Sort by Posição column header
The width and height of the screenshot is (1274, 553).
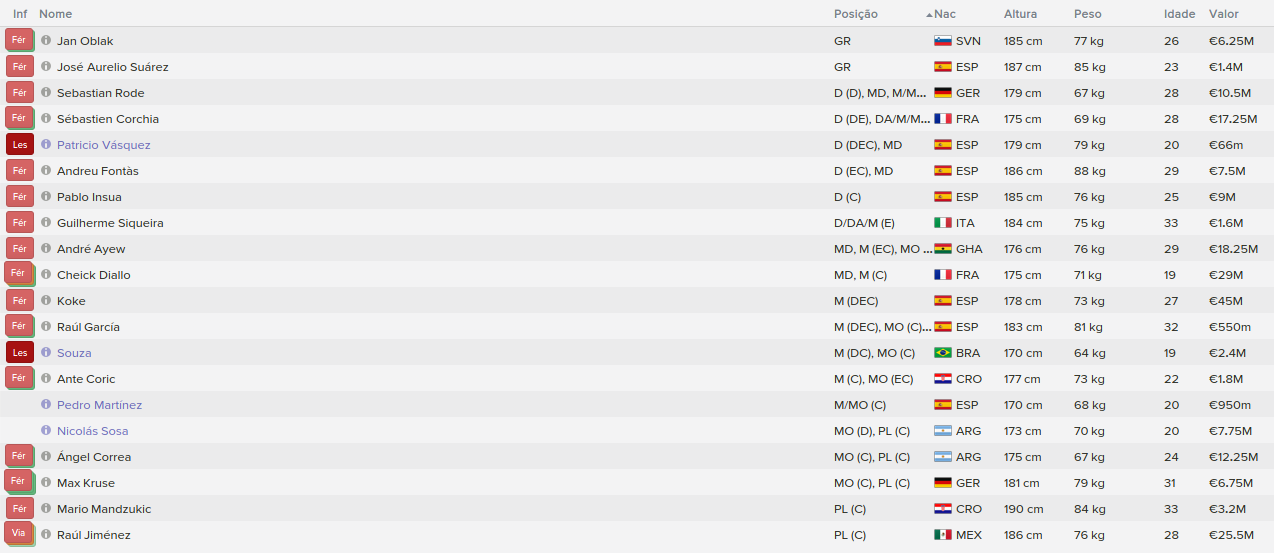point(855,14)
